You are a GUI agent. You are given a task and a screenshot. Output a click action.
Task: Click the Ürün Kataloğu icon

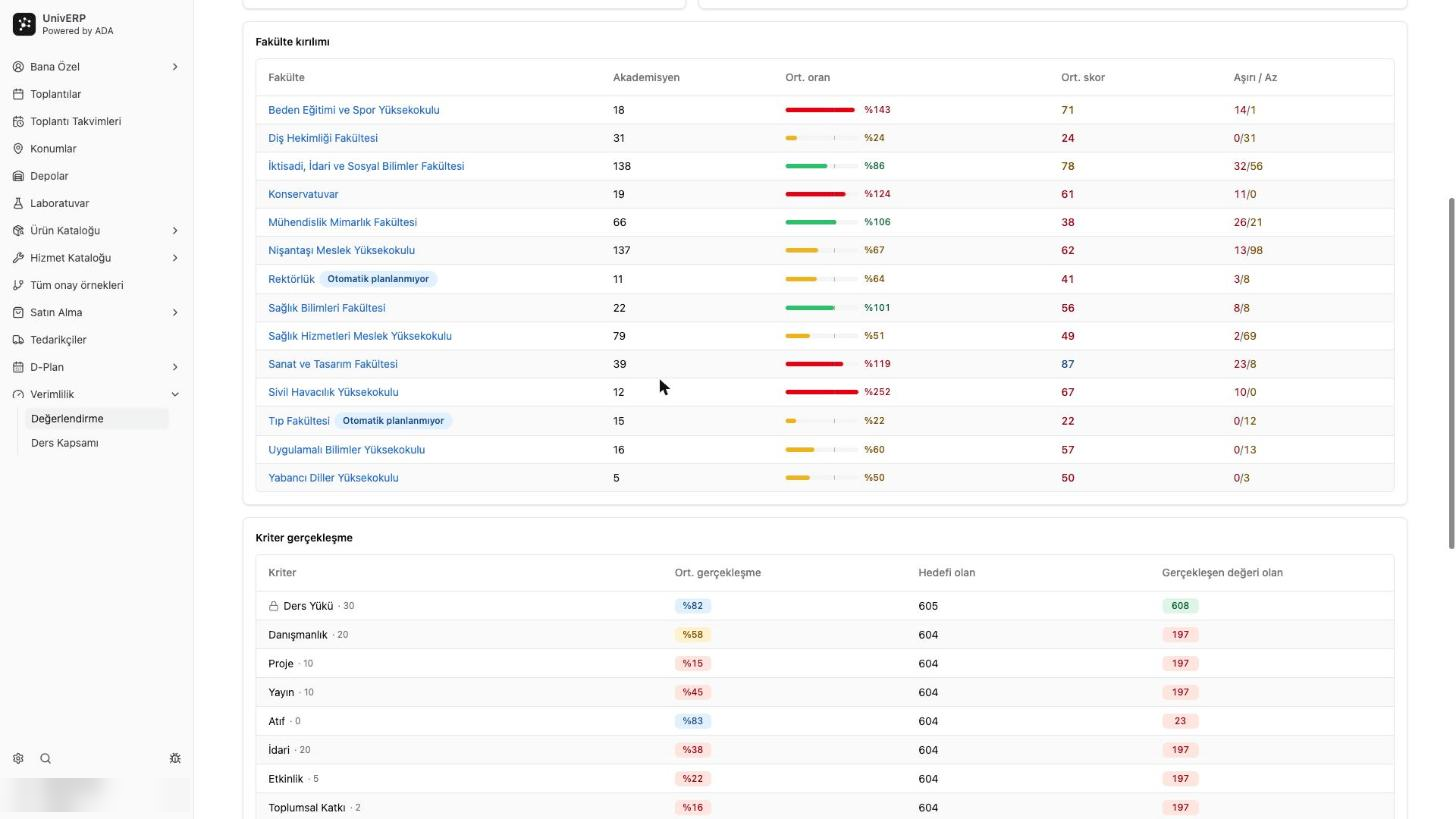click(18, 231)
